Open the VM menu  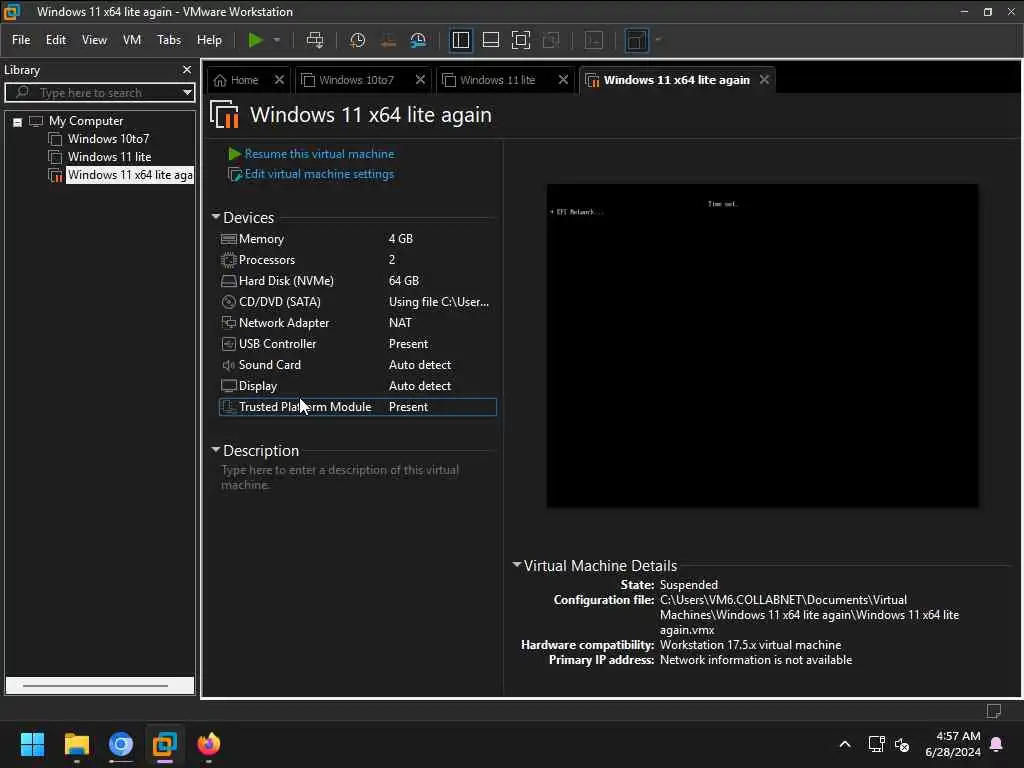132,40
